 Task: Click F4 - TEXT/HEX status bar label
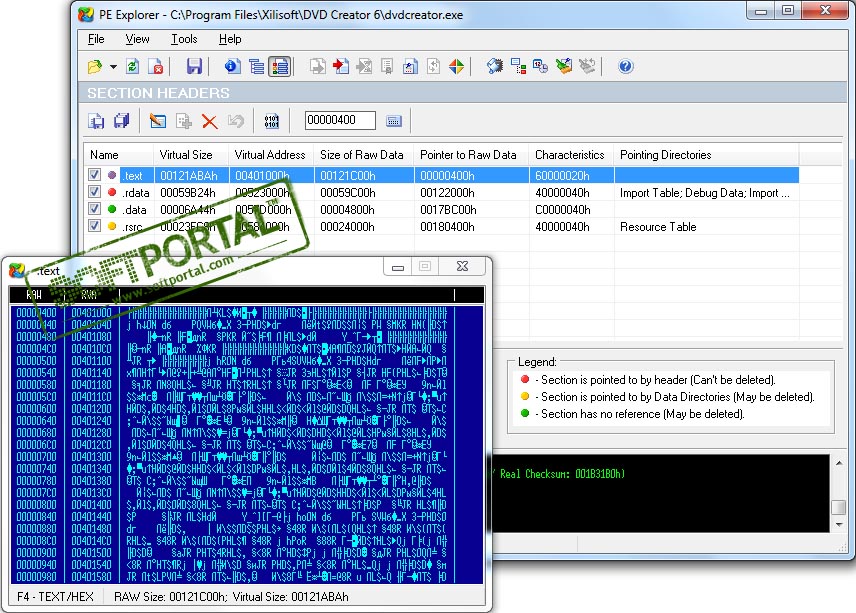55,597
